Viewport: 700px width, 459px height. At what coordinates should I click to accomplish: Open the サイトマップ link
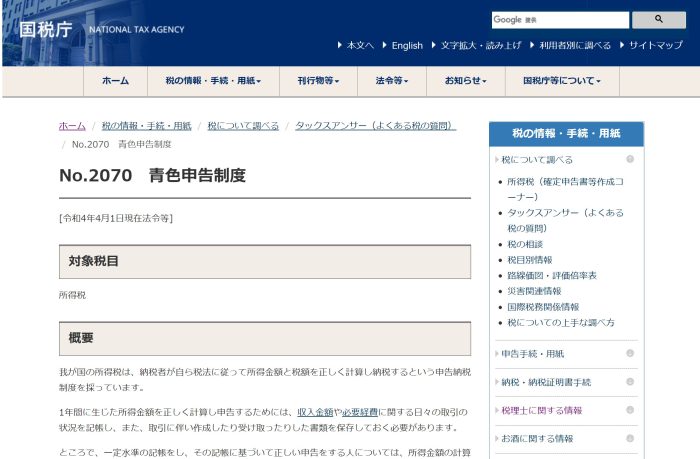click(x=656, y=45)
